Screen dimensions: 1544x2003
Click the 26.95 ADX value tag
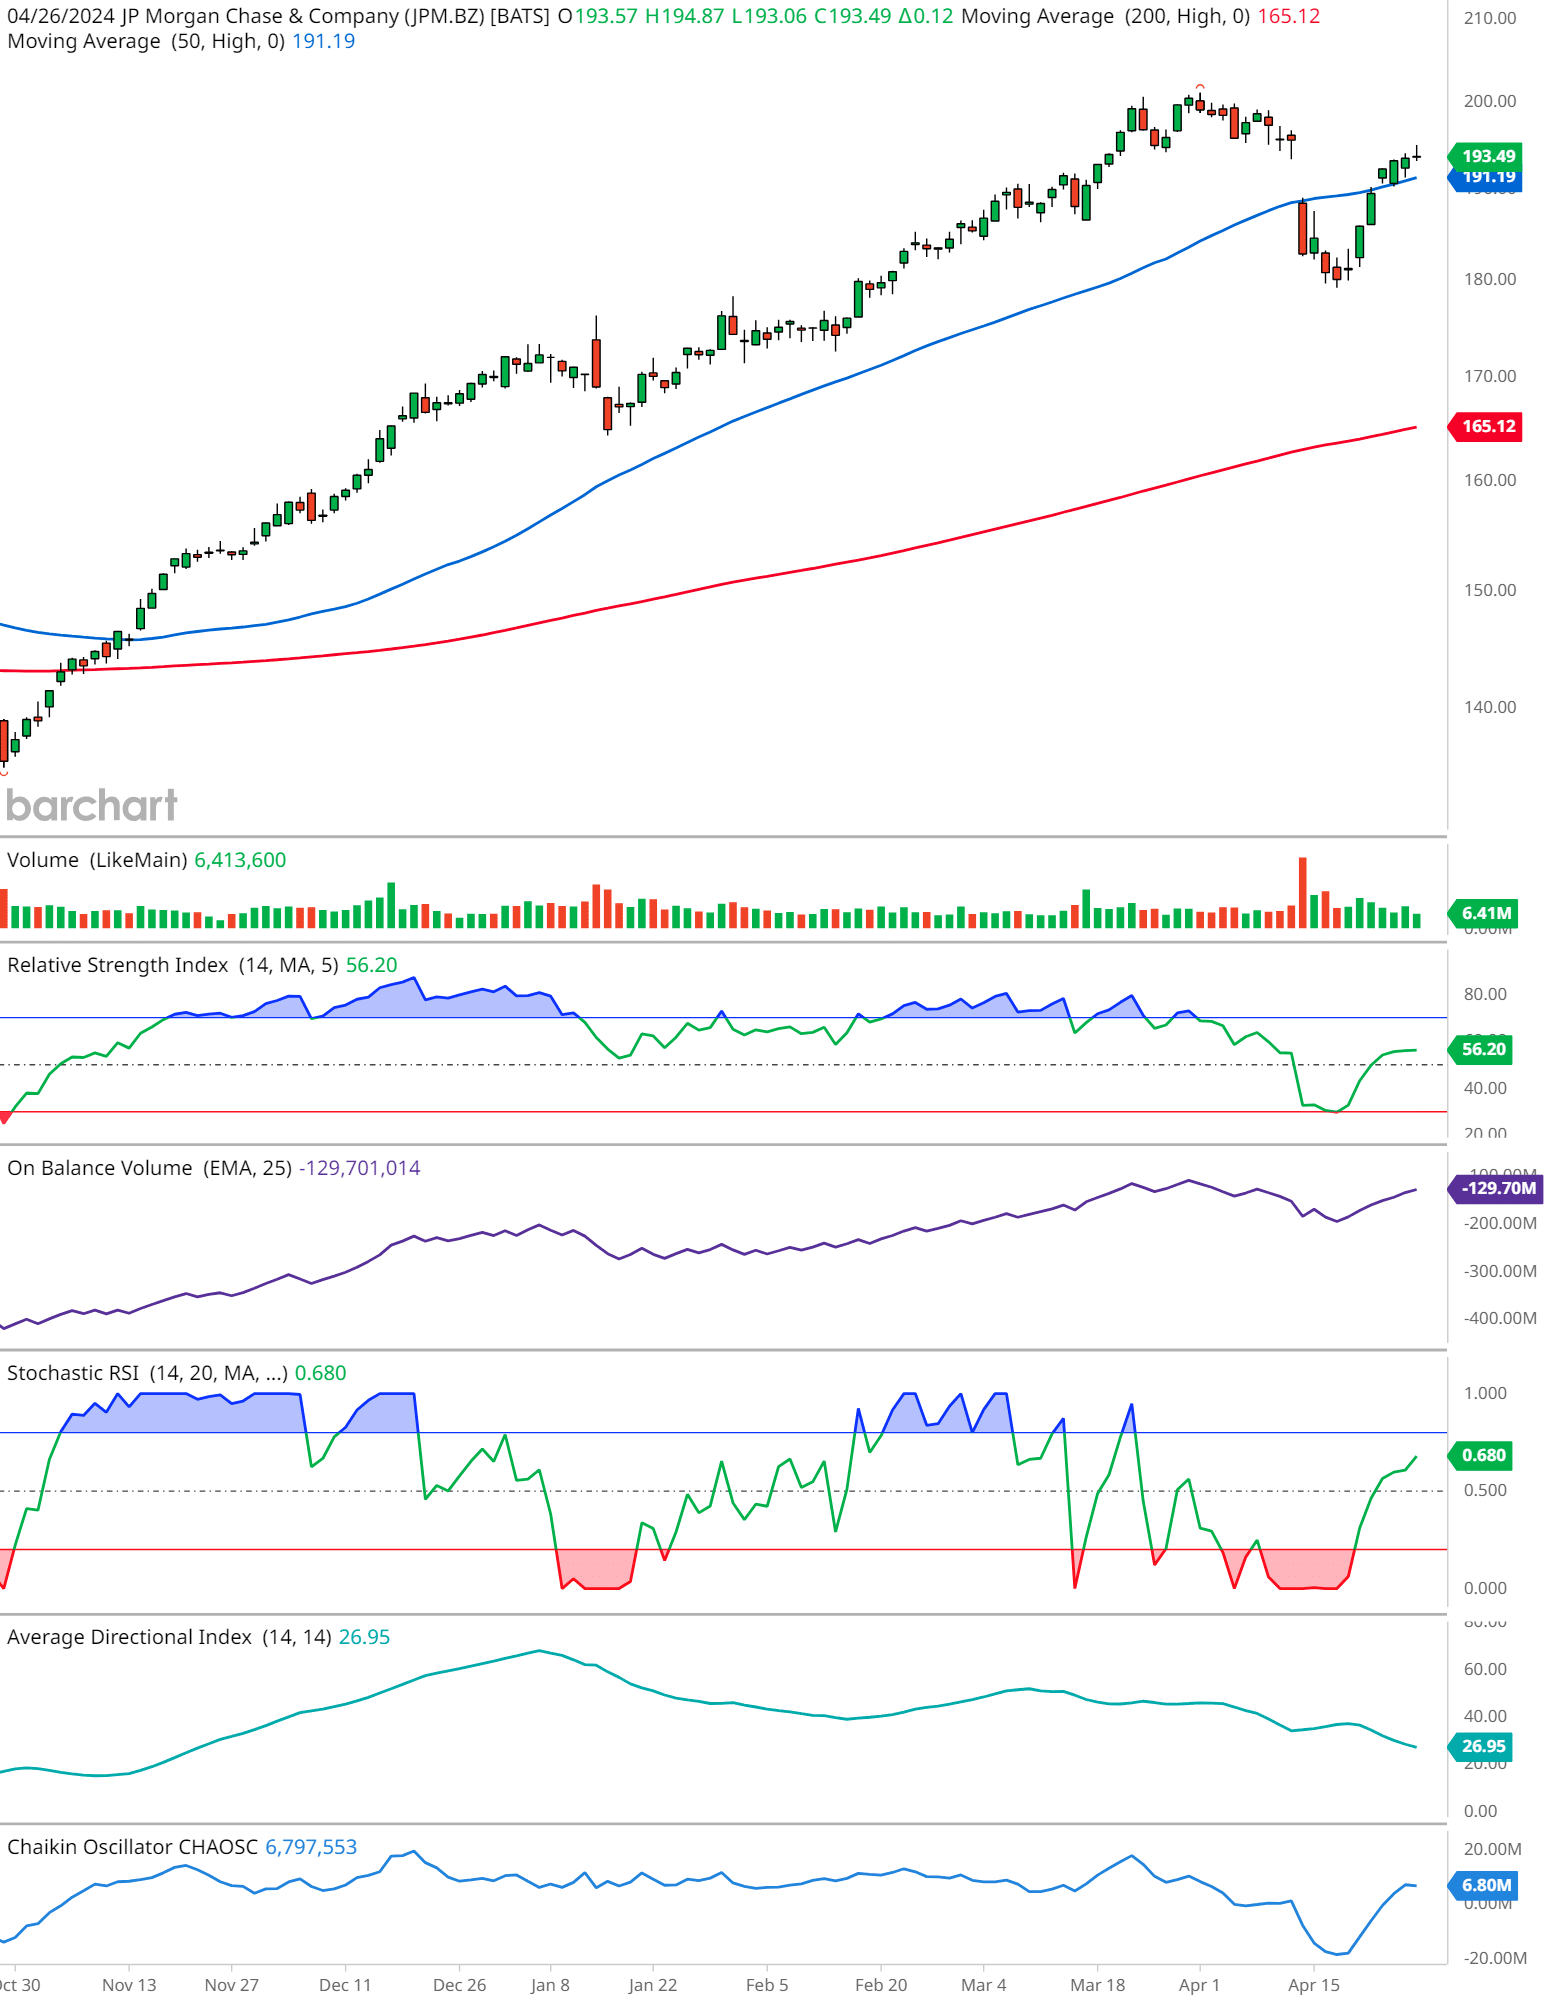(1482, 1746)
